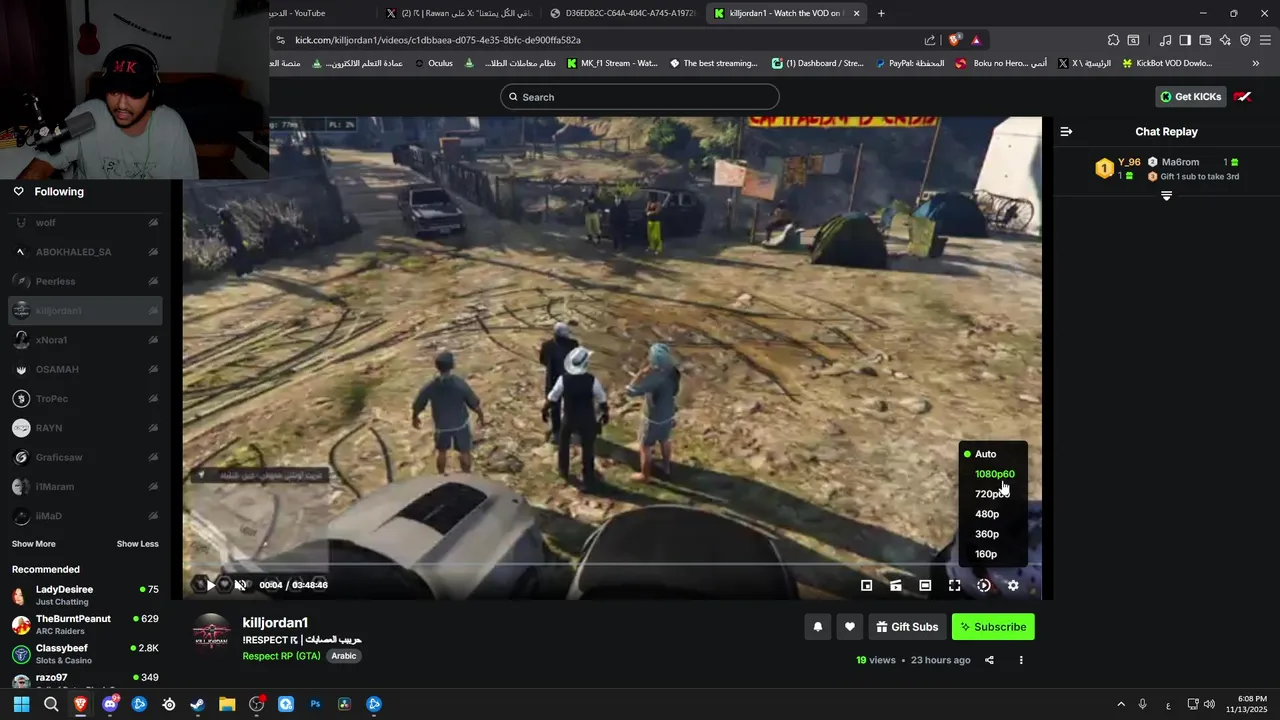1280x720 pixels.
Task: Click Get KICKs button
Action: pos(1191,97)
